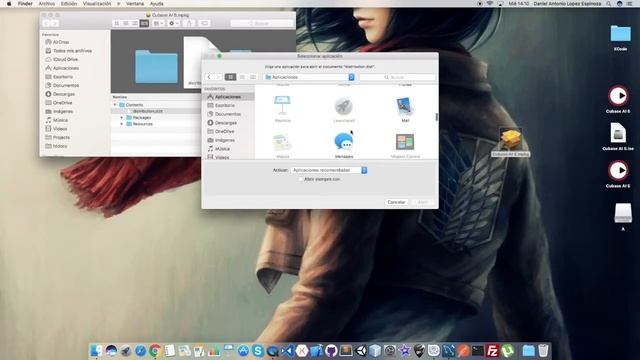640x360 pixels.
Task: Select the distribution.dist file row
Action: 156,111
